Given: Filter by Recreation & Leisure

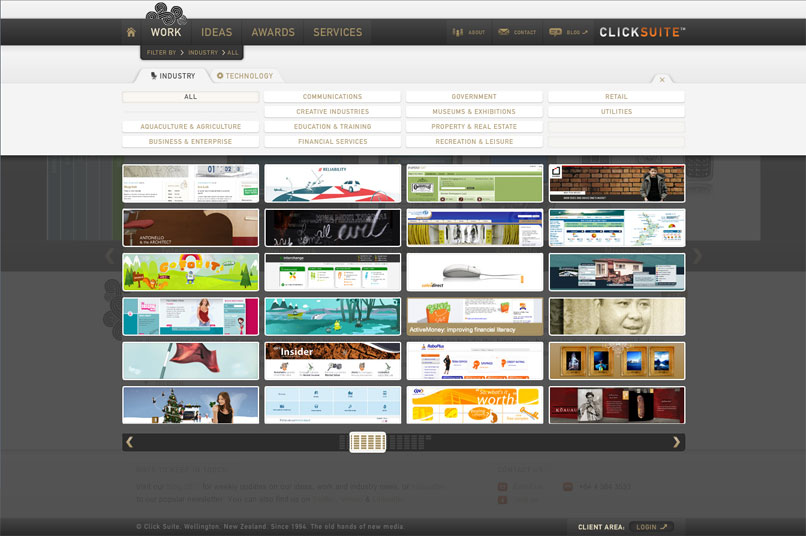Looking at the screenshot, I should tap(474, 141).
